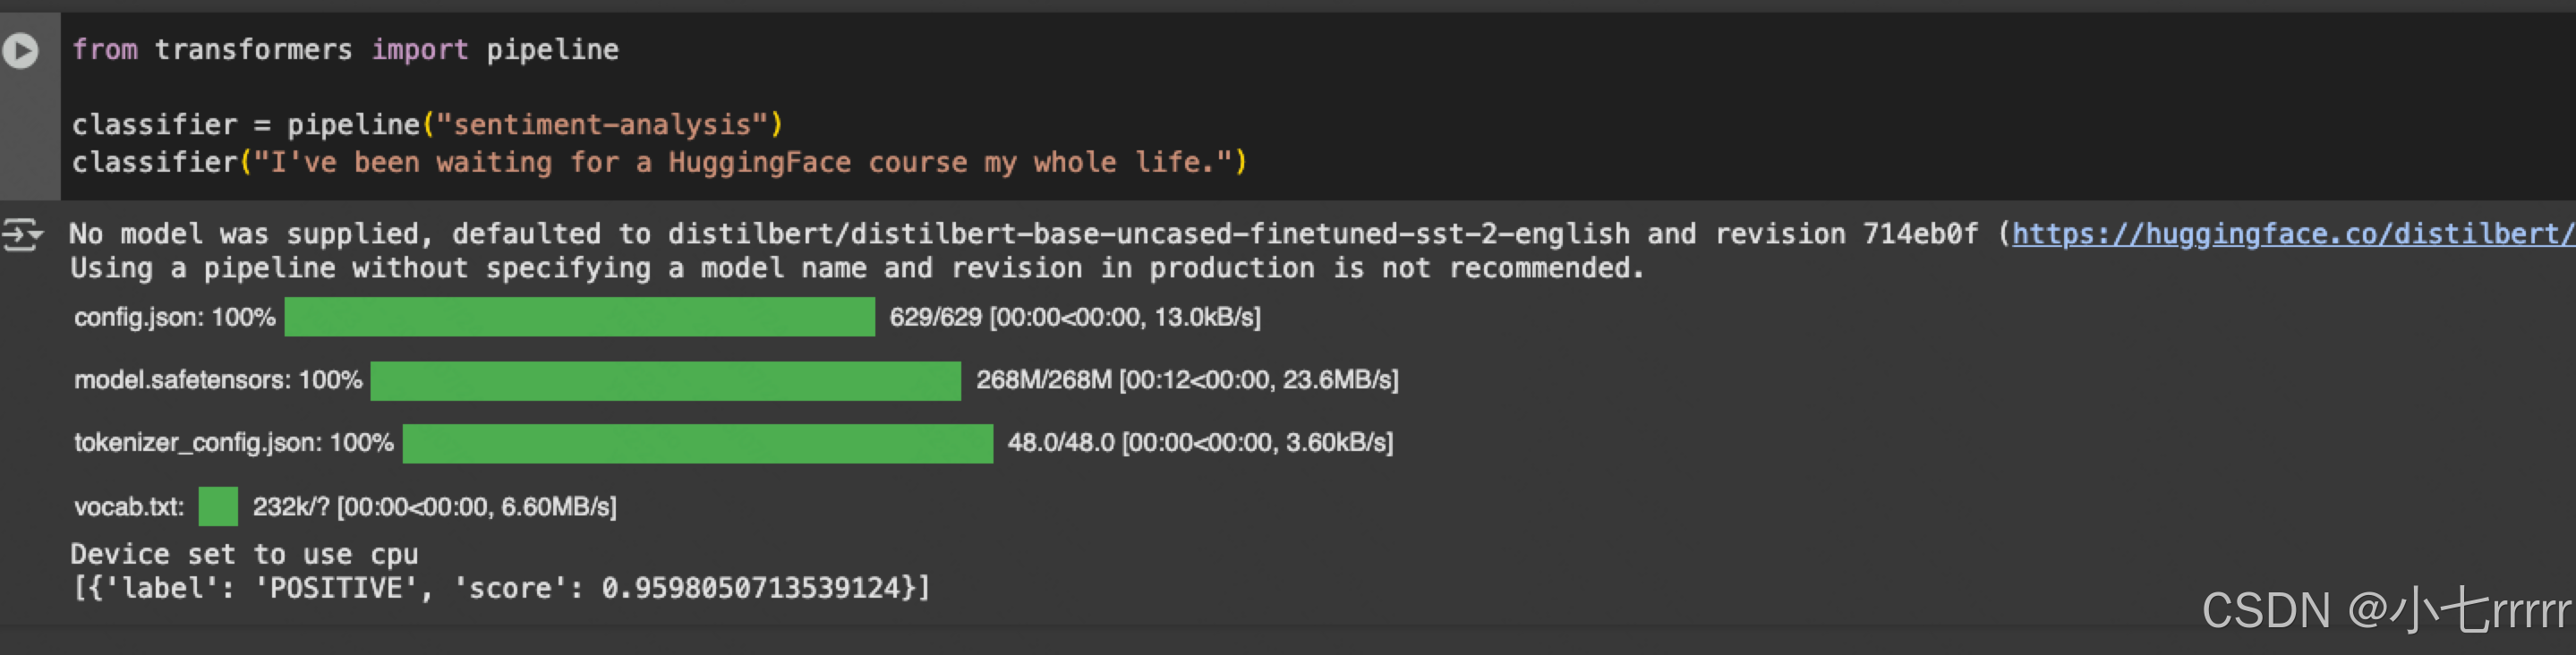2576x655 pixels.
Task: Click the tokenizer_config.json progress bar
Action: click(x=697, y=443)
